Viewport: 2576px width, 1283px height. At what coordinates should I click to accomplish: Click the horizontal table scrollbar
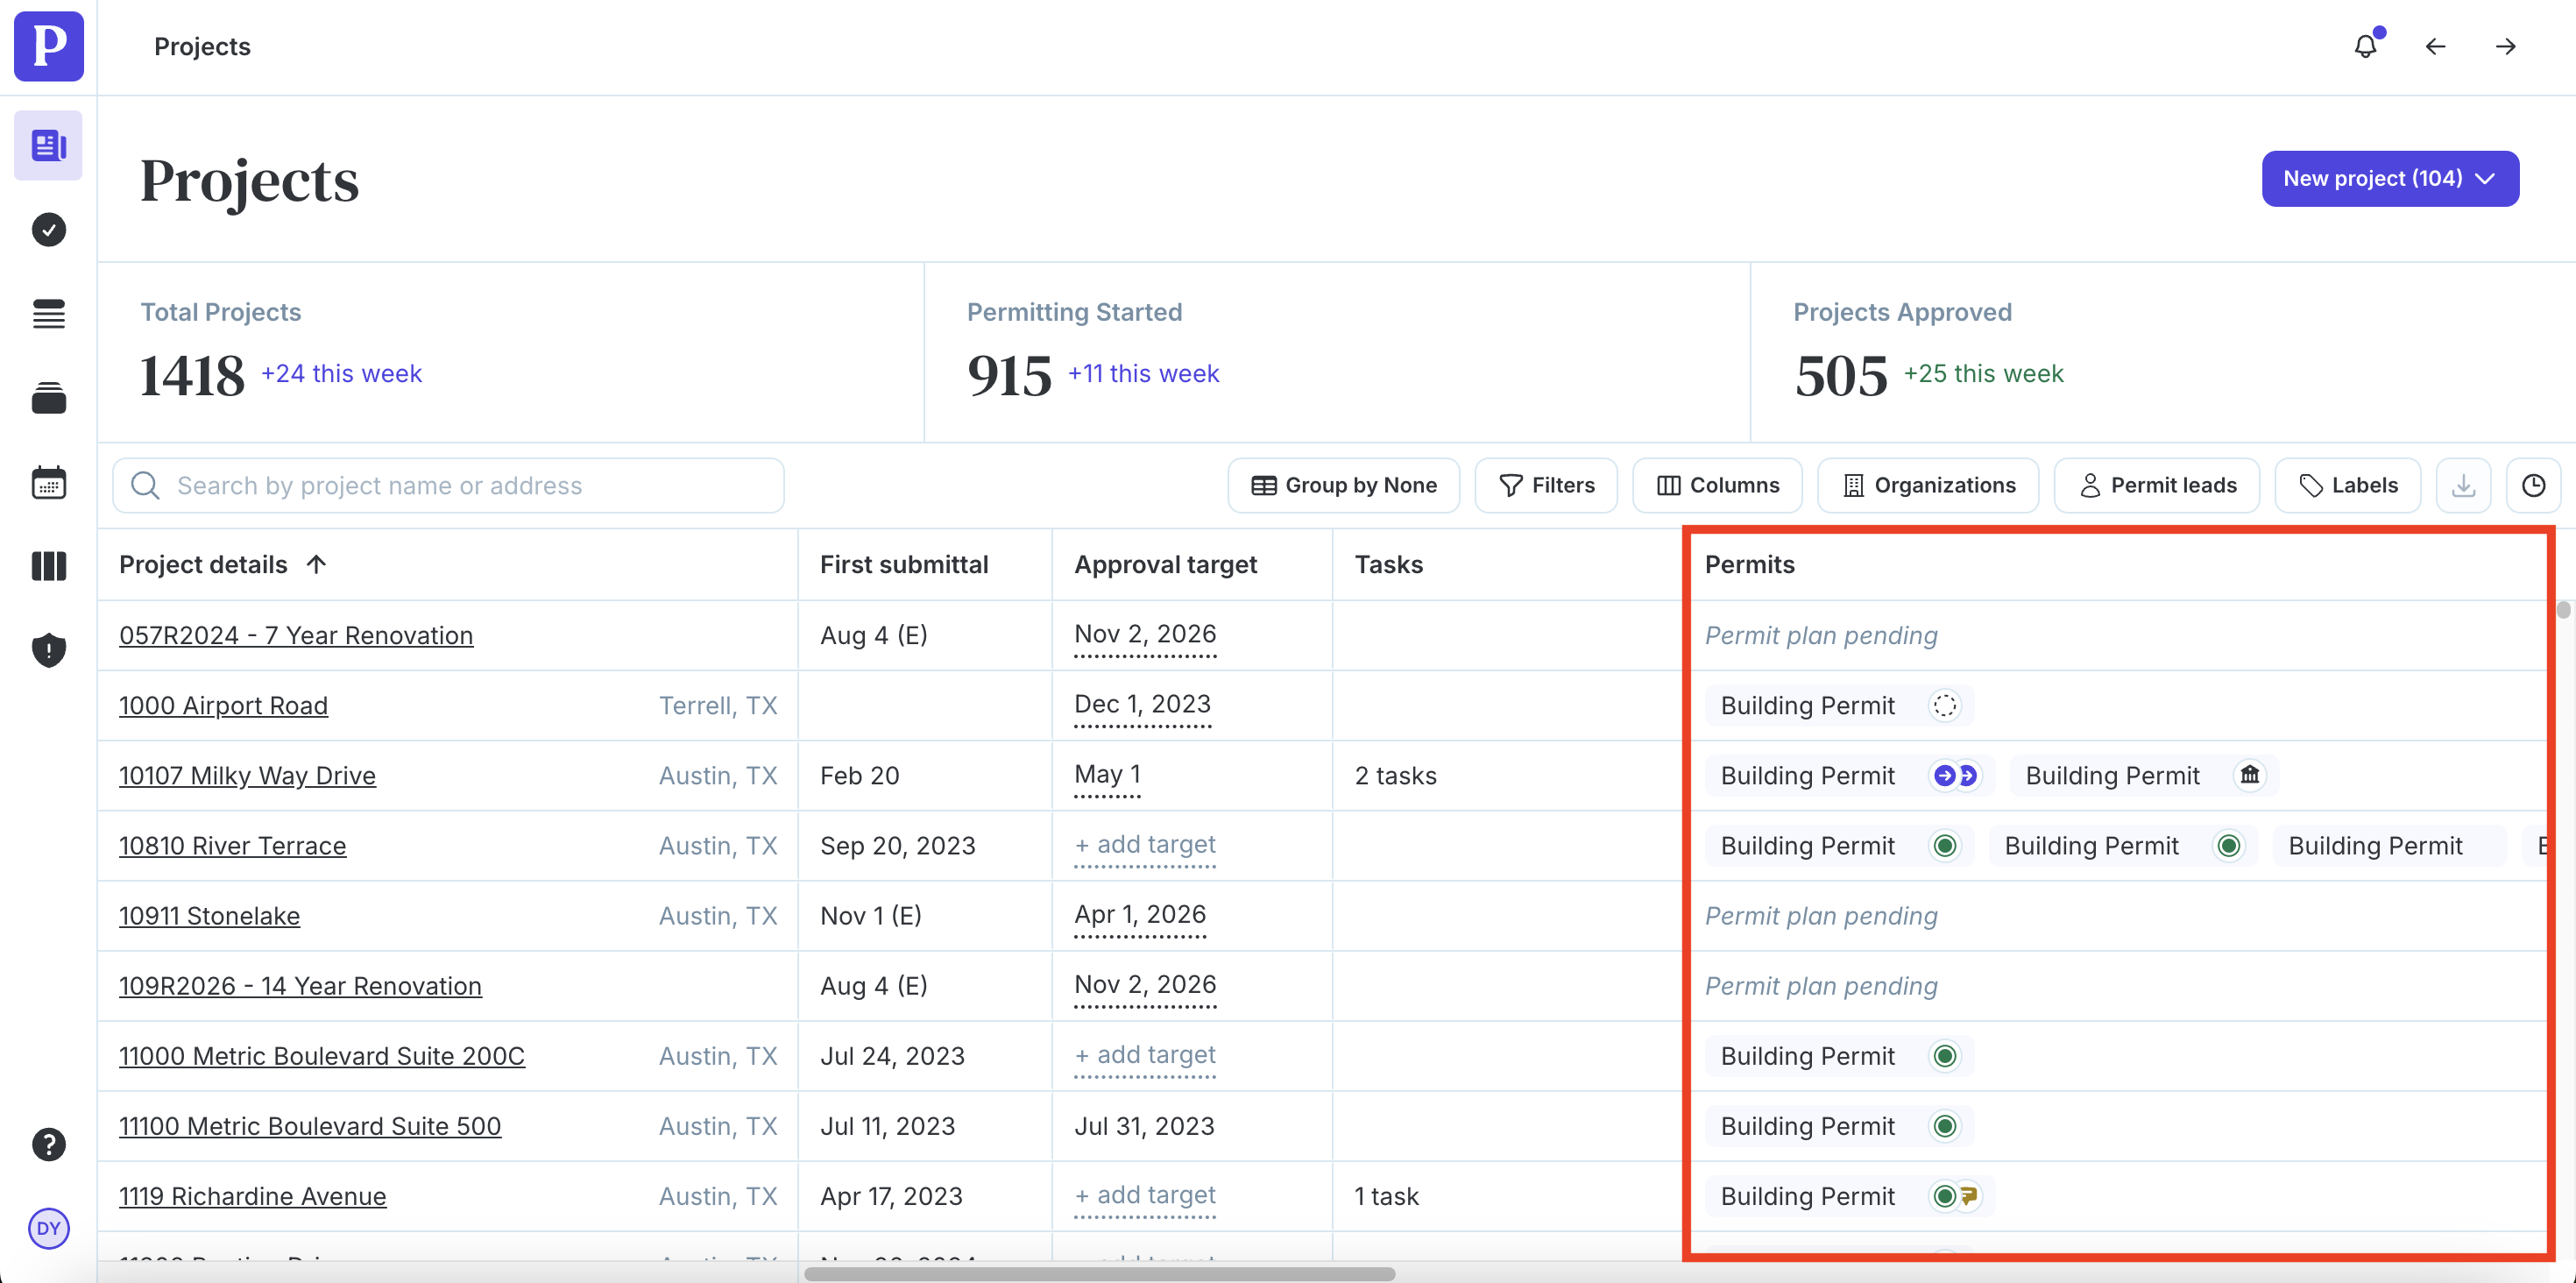(x=1099, y=1274)
